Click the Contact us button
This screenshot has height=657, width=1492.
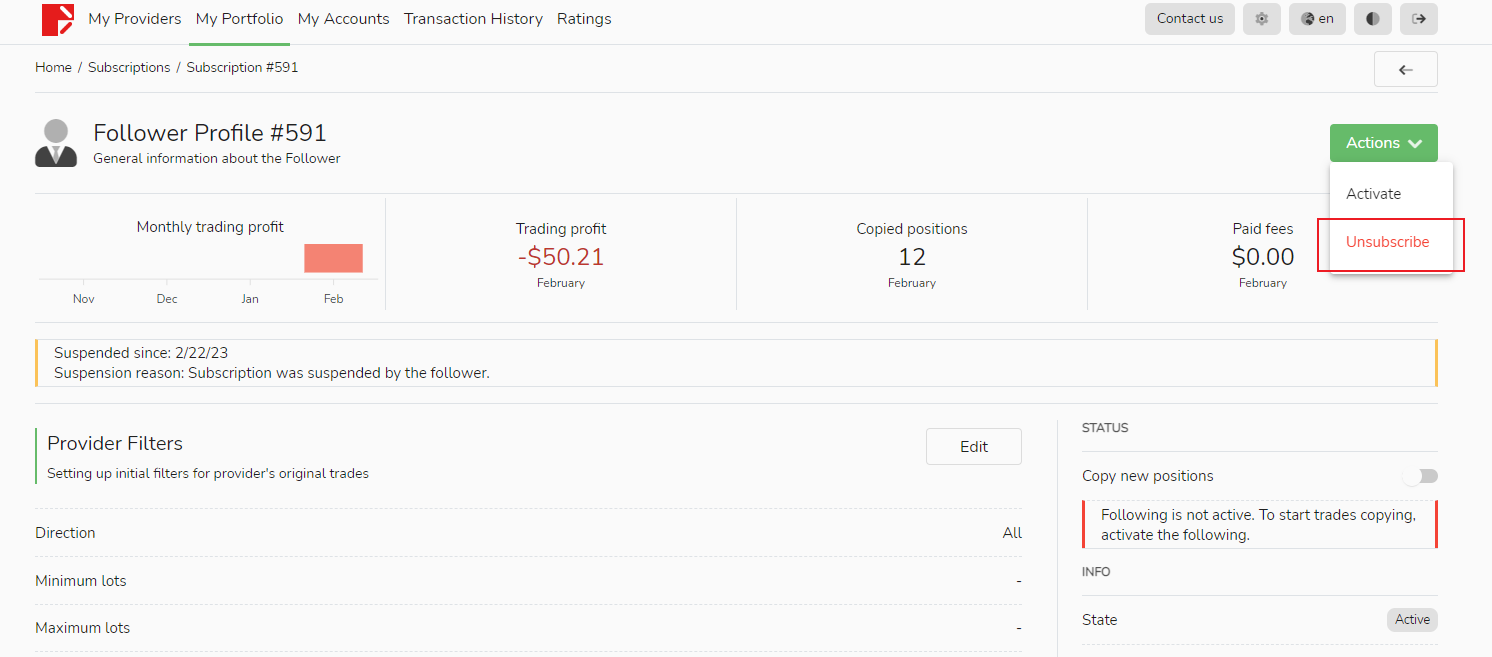click(1189, 19)
